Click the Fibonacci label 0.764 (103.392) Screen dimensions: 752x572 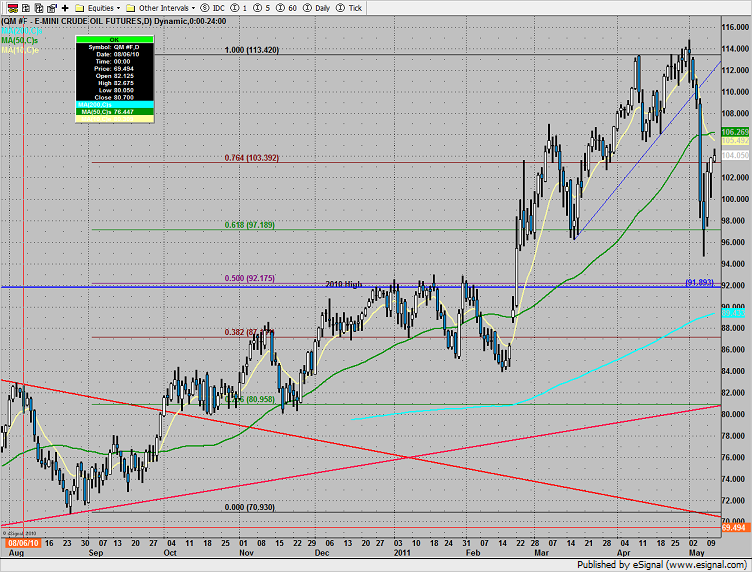[252, 158]
